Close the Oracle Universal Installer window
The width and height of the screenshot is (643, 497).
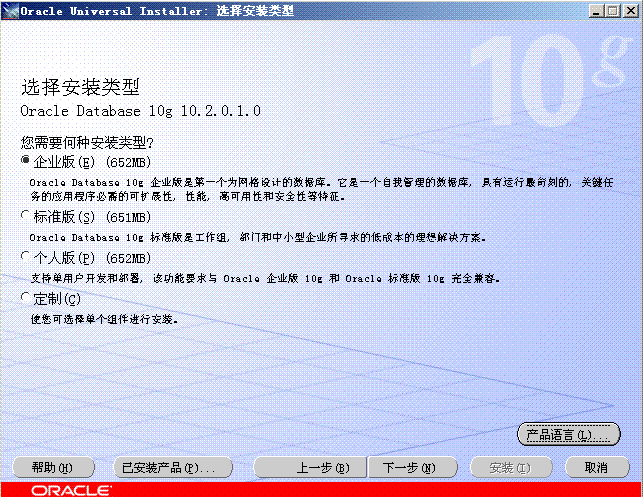pos(630,11)
